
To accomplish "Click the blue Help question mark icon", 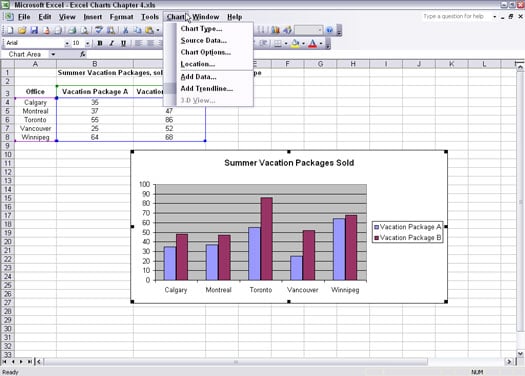I will [329, 30].
